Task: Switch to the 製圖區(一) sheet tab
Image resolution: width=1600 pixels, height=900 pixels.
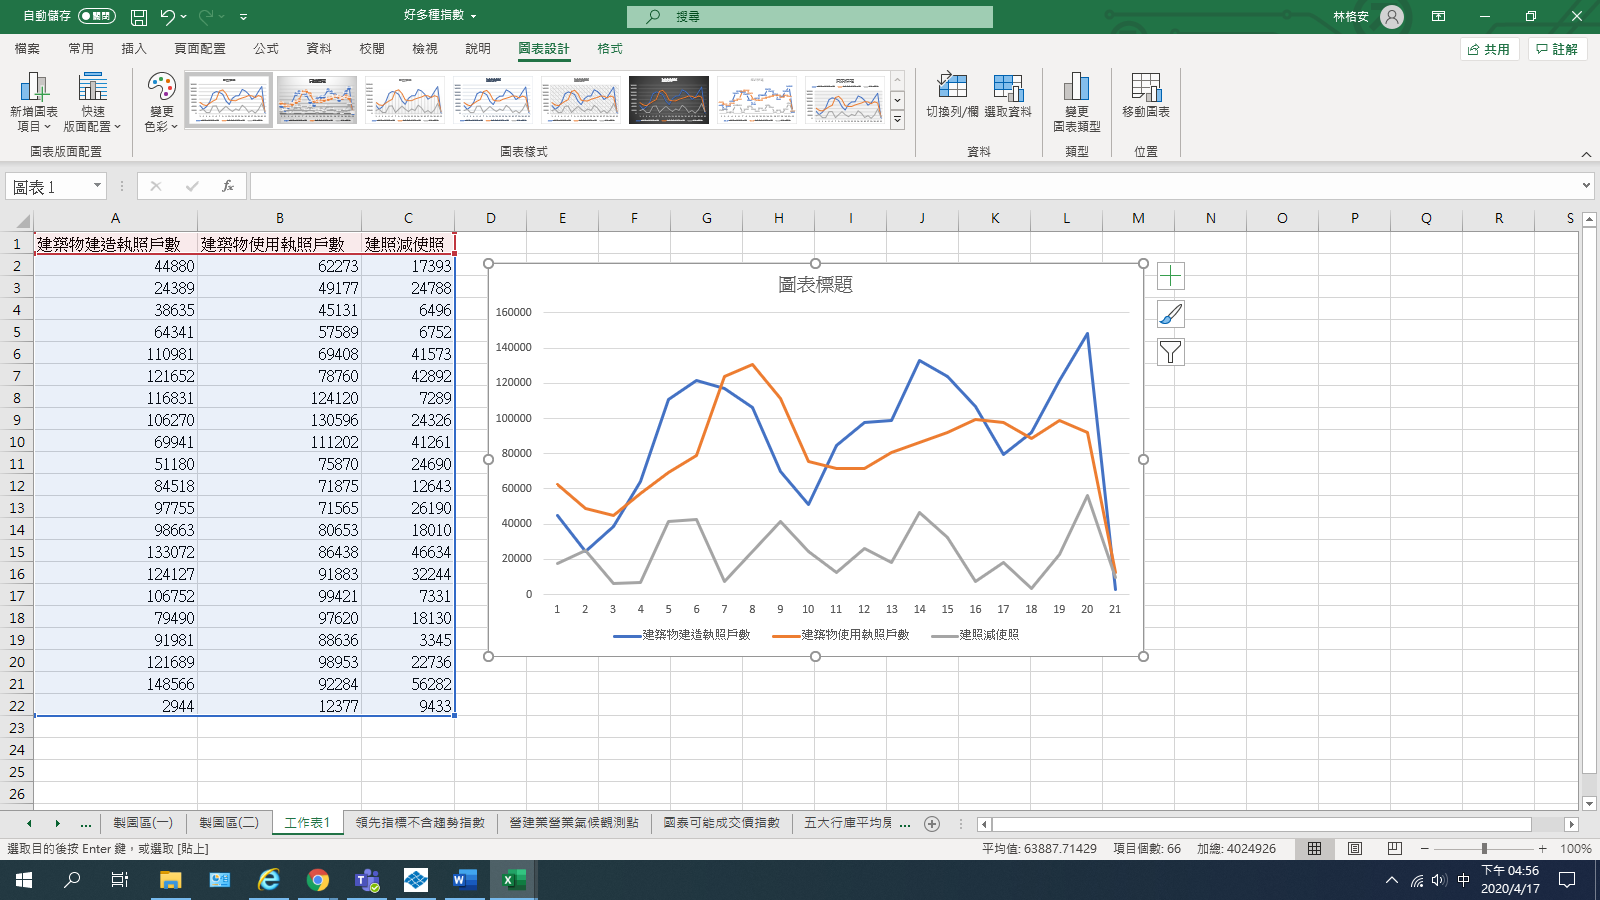Action: pyautogui.click(x=142, y=823)
